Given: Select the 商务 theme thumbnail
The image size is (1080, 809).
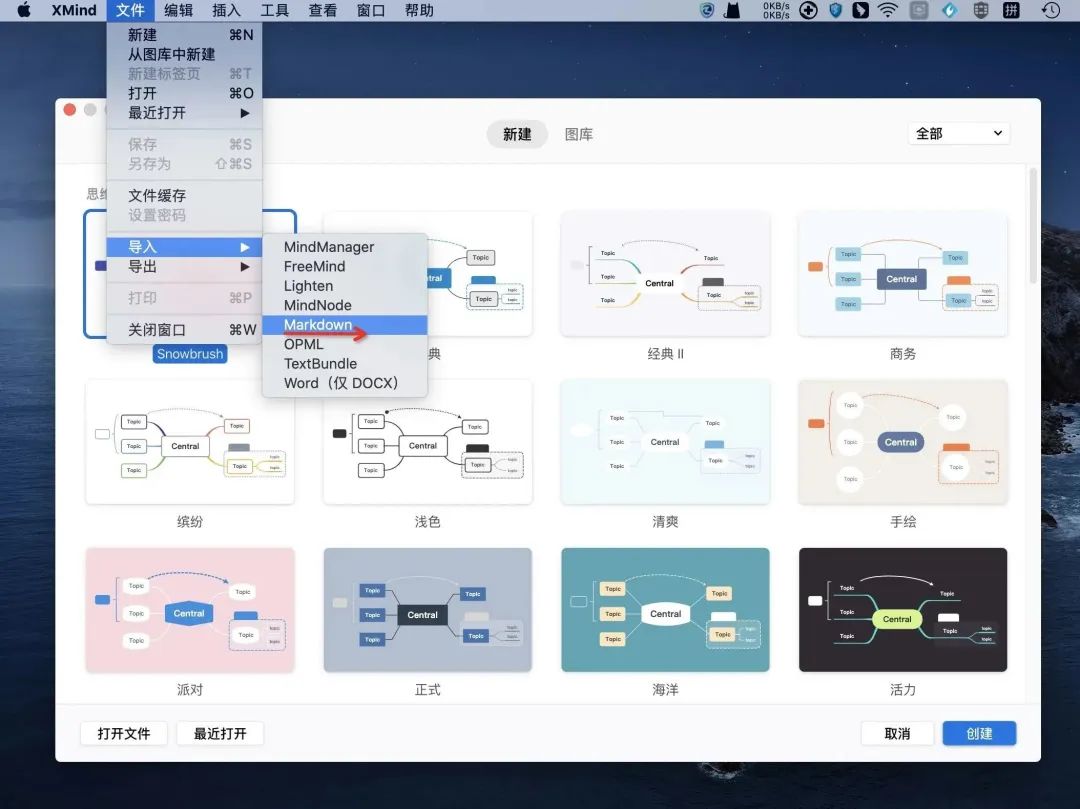Looking at the screenshot, I should click(x=903, y=274).
